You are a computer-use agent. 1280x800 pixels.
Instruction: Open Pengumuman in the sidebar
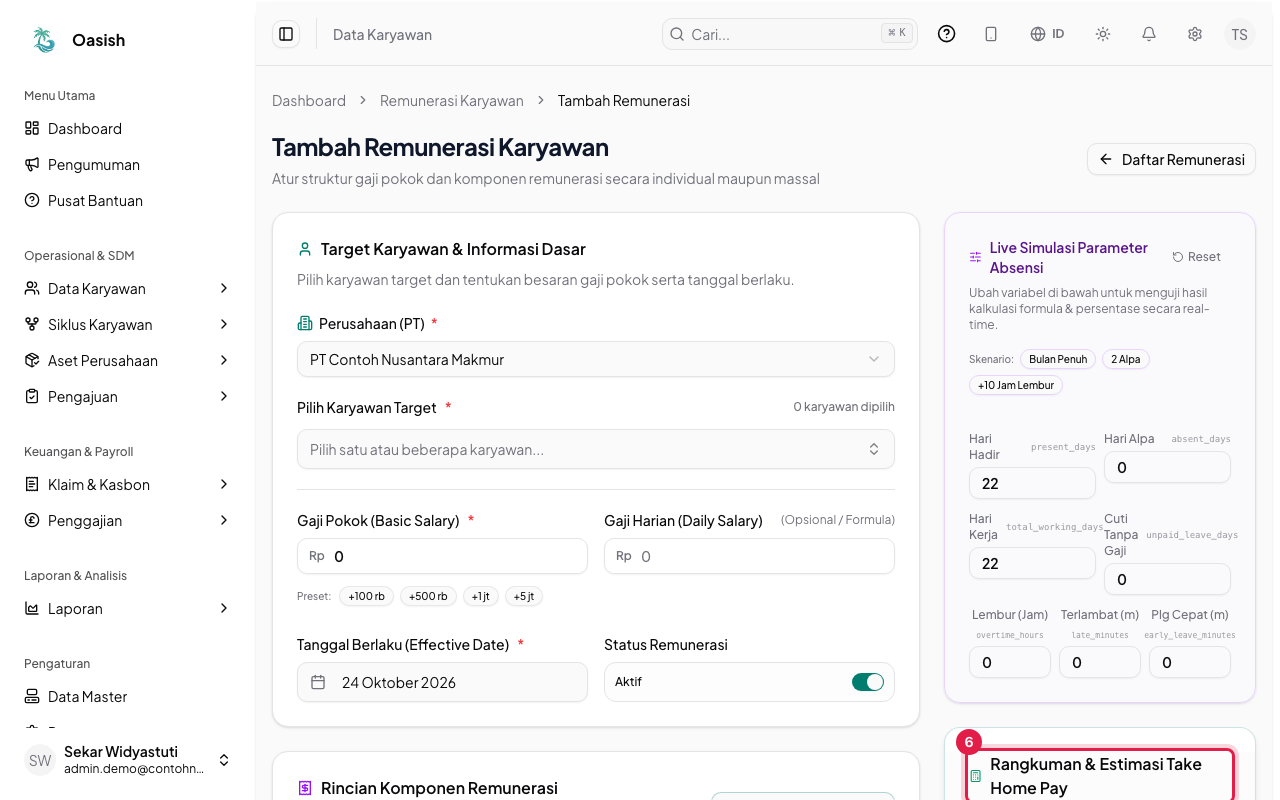point(127,164)
